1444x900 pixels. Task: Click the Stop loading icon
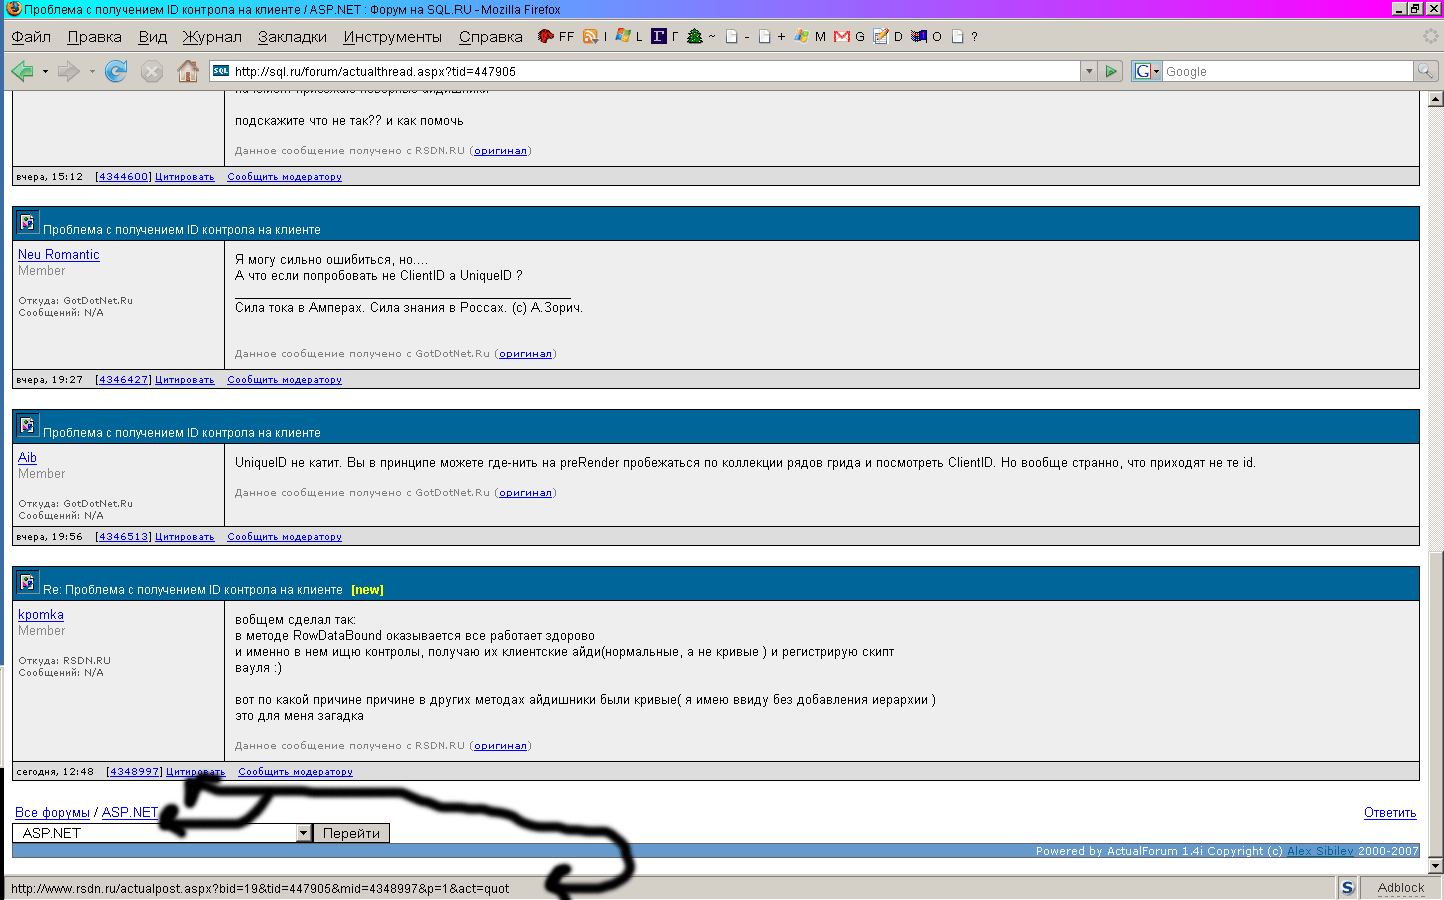152,71
